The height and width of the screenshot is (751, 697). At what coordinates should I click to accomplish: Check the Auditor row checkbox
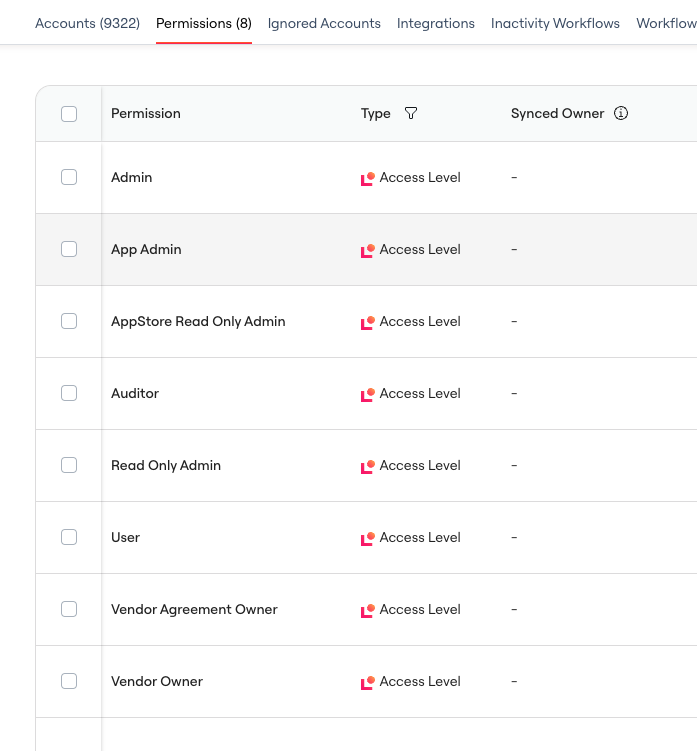point(69,393)
